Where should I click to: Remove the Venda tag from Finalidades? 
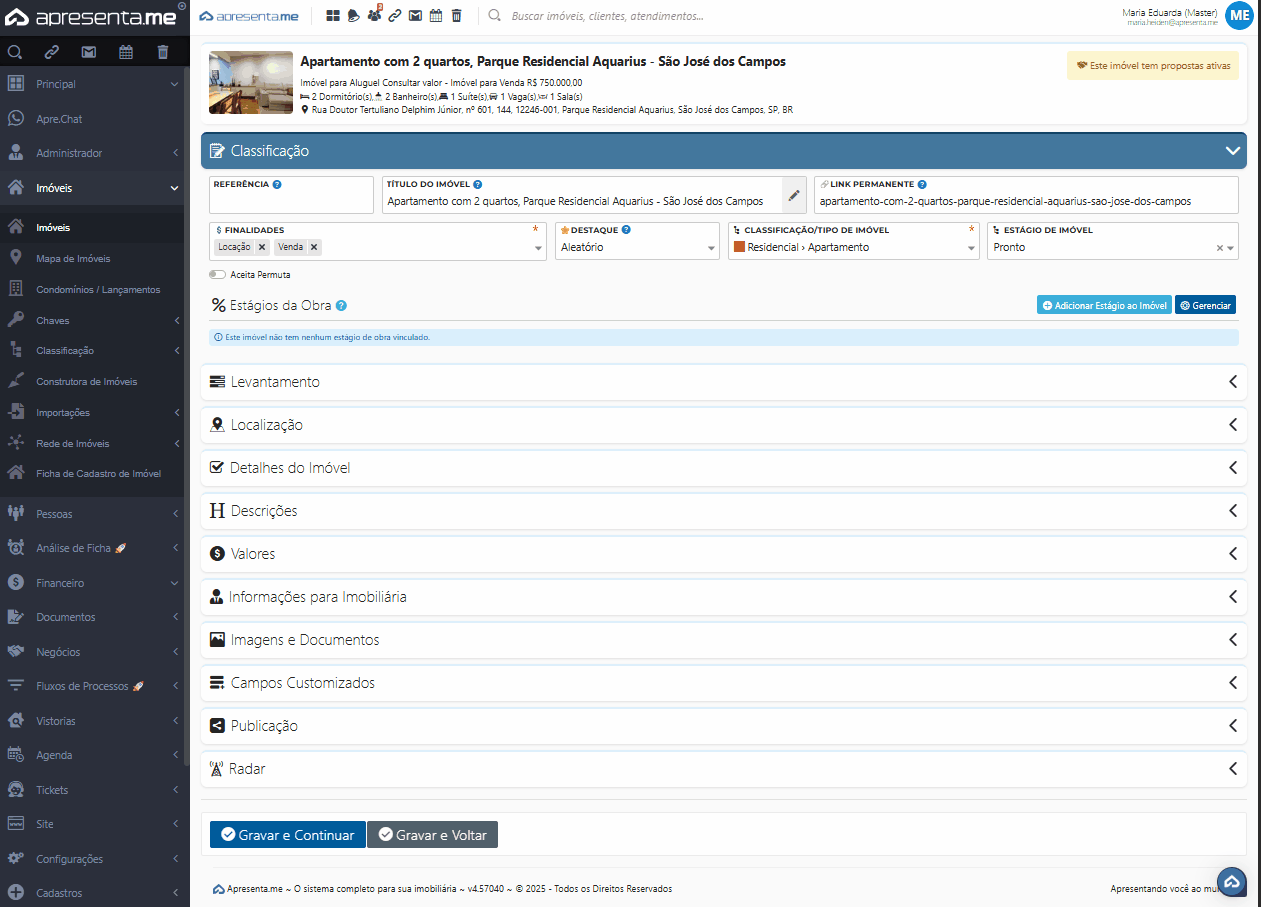(314, 247)
